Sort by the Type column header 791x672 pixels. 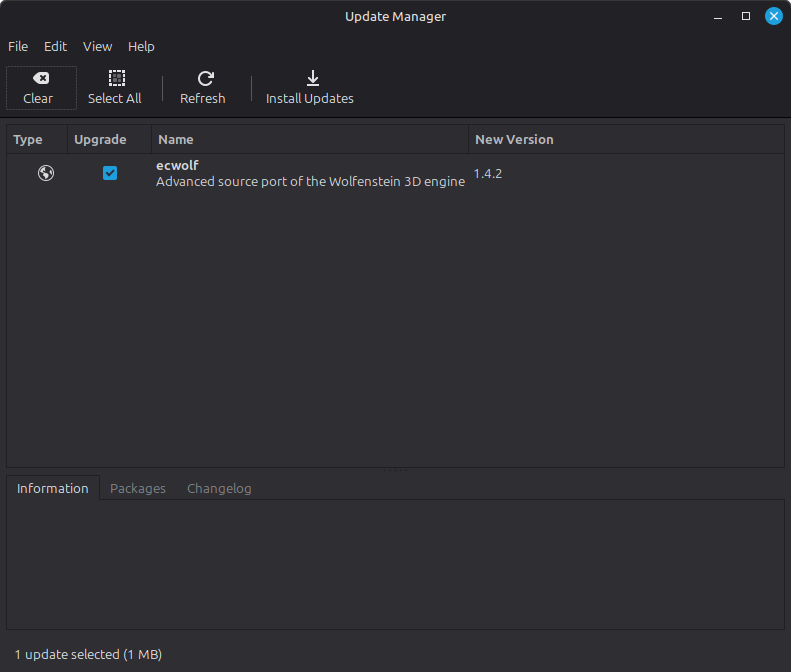click(x=37, y=139)
